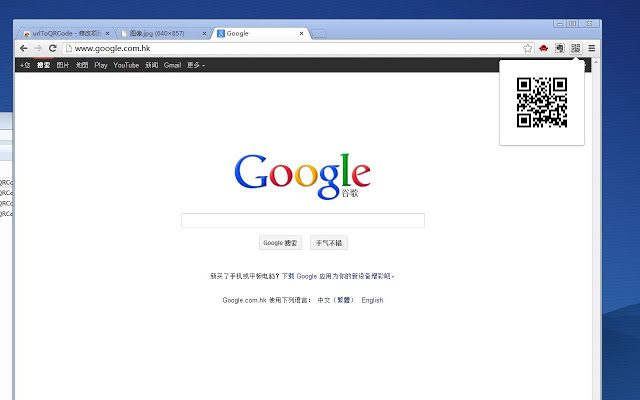Click the page scrollbar up arrow
The image size is (640, 400).
point(596,62)
